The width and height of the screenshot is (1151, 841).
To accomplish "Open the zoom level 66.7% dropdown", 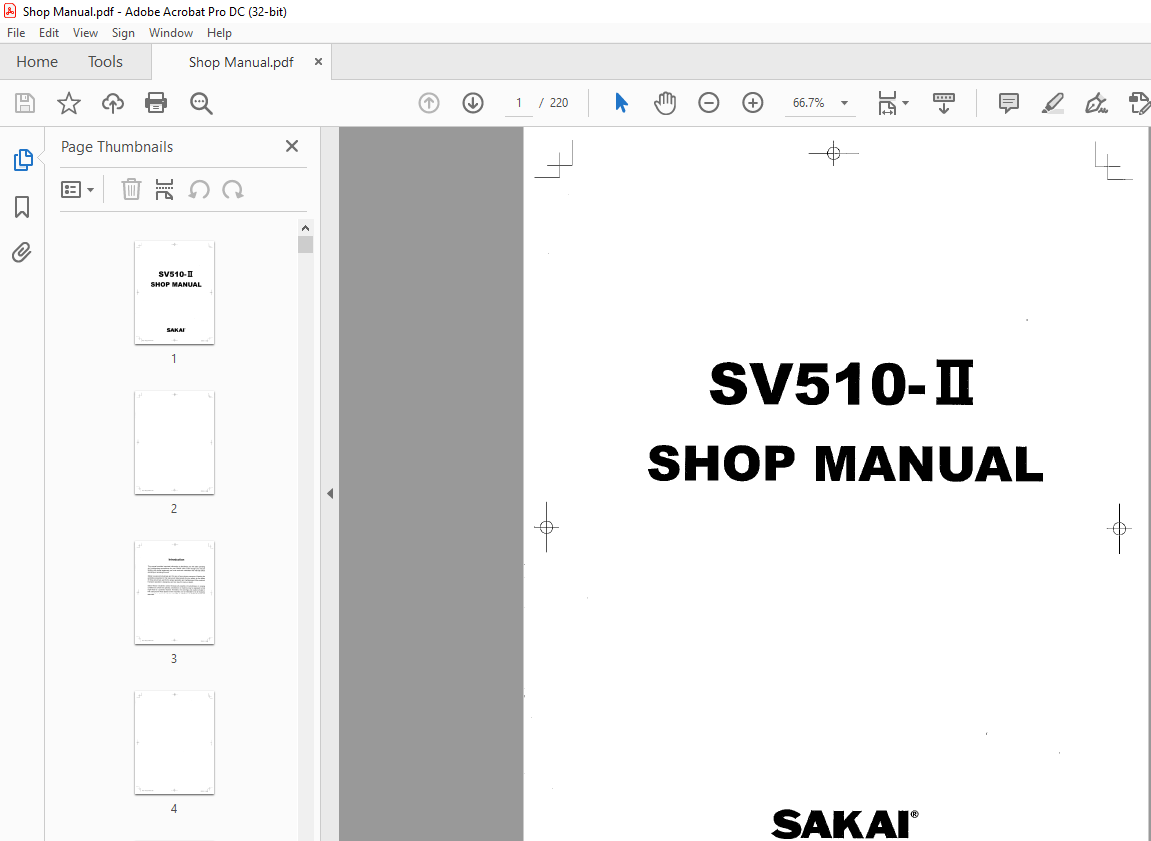I will [x=844, y=103].
